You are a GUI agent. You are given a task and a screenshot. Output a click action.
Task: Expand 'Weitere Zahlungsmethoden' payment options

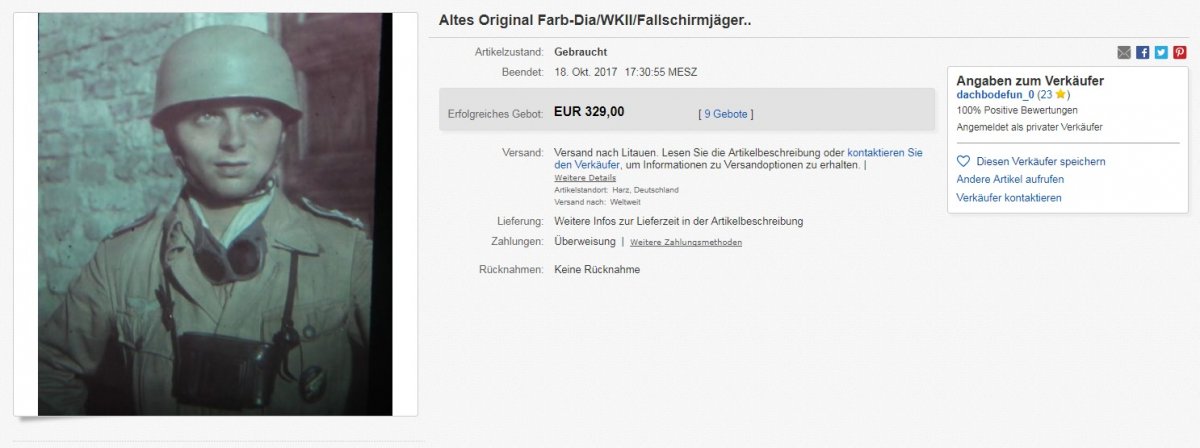(x=686, y=242)
